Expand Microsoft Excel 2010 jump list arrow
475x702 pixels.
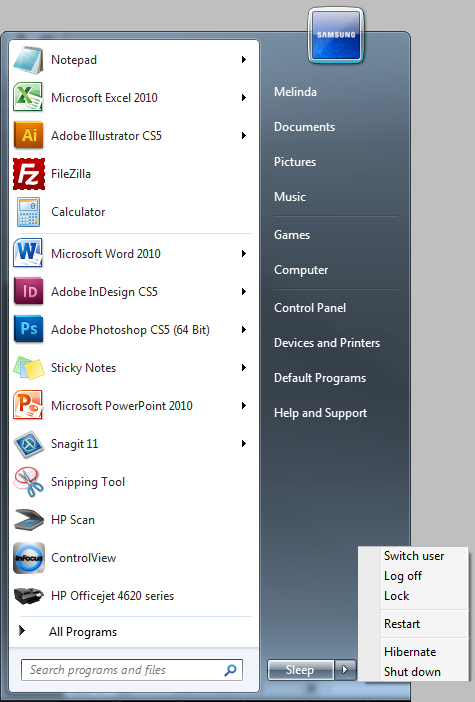(x=244, y=98)
